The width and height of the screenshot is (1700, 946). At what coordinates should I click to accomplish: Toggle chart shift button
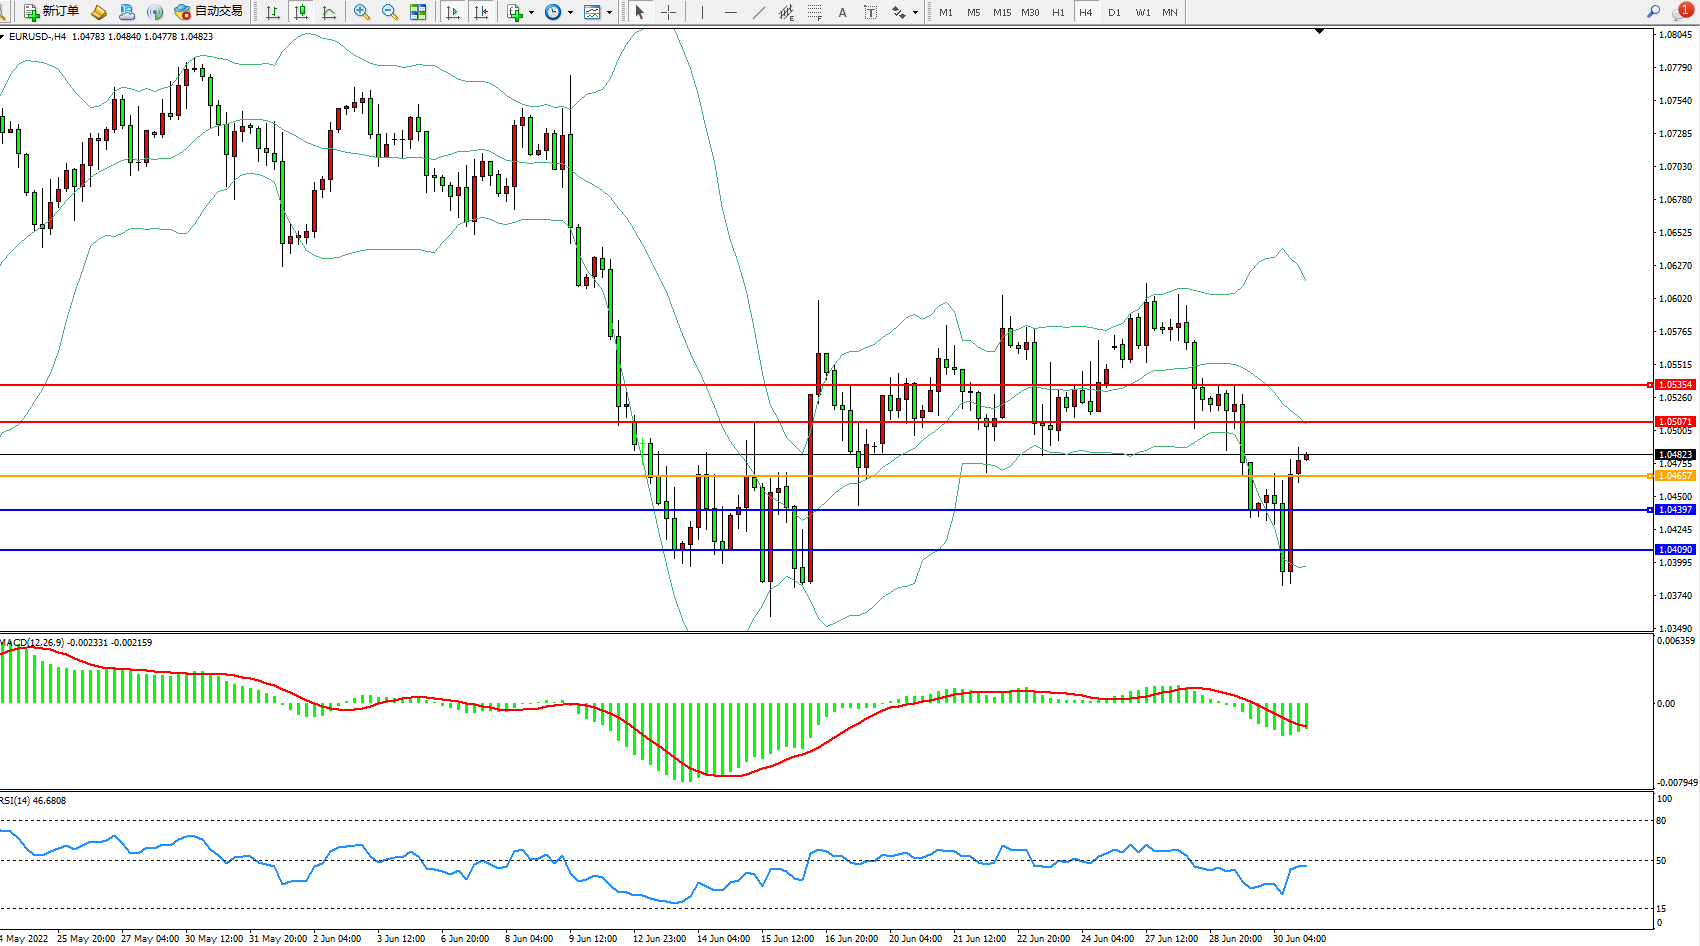click(x=481, y=12)
